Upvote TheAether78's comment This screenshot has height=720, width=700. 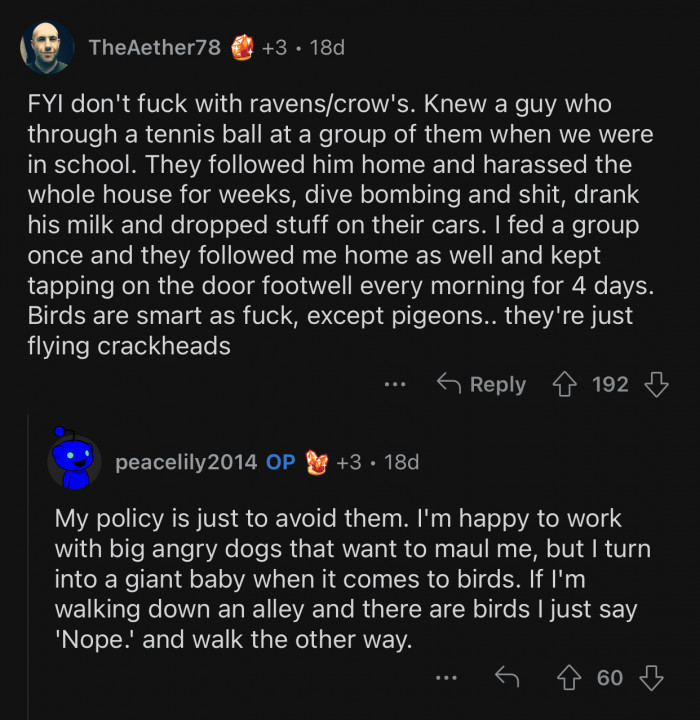click(563, 384)
